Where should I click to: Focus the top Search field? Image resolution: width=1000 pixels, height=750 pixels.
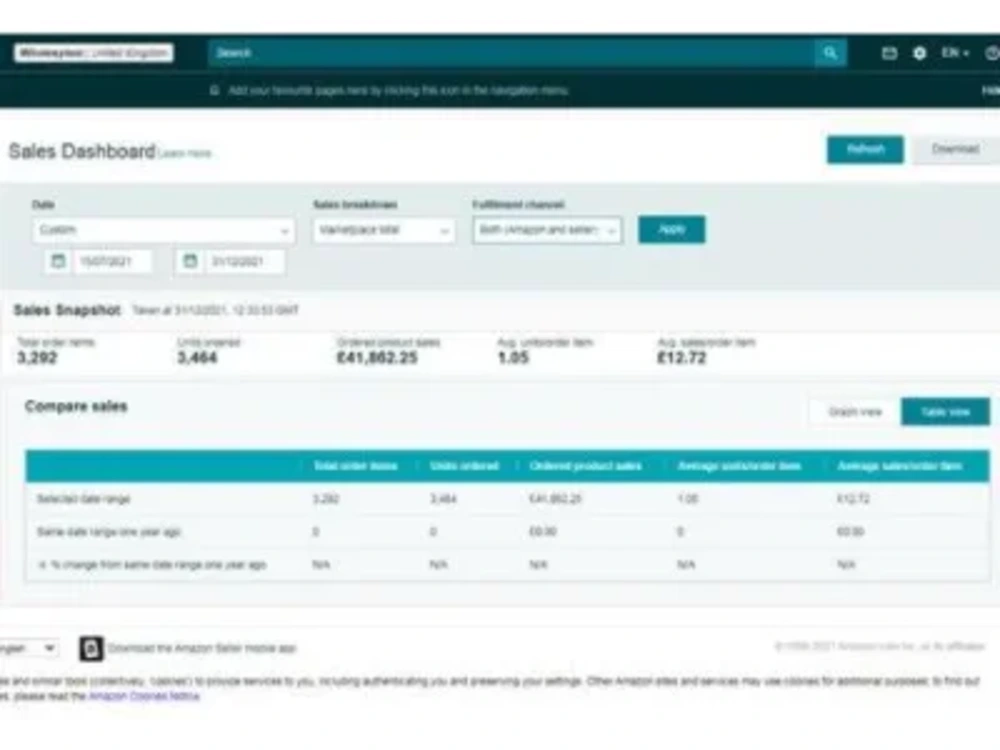(512, 53)
